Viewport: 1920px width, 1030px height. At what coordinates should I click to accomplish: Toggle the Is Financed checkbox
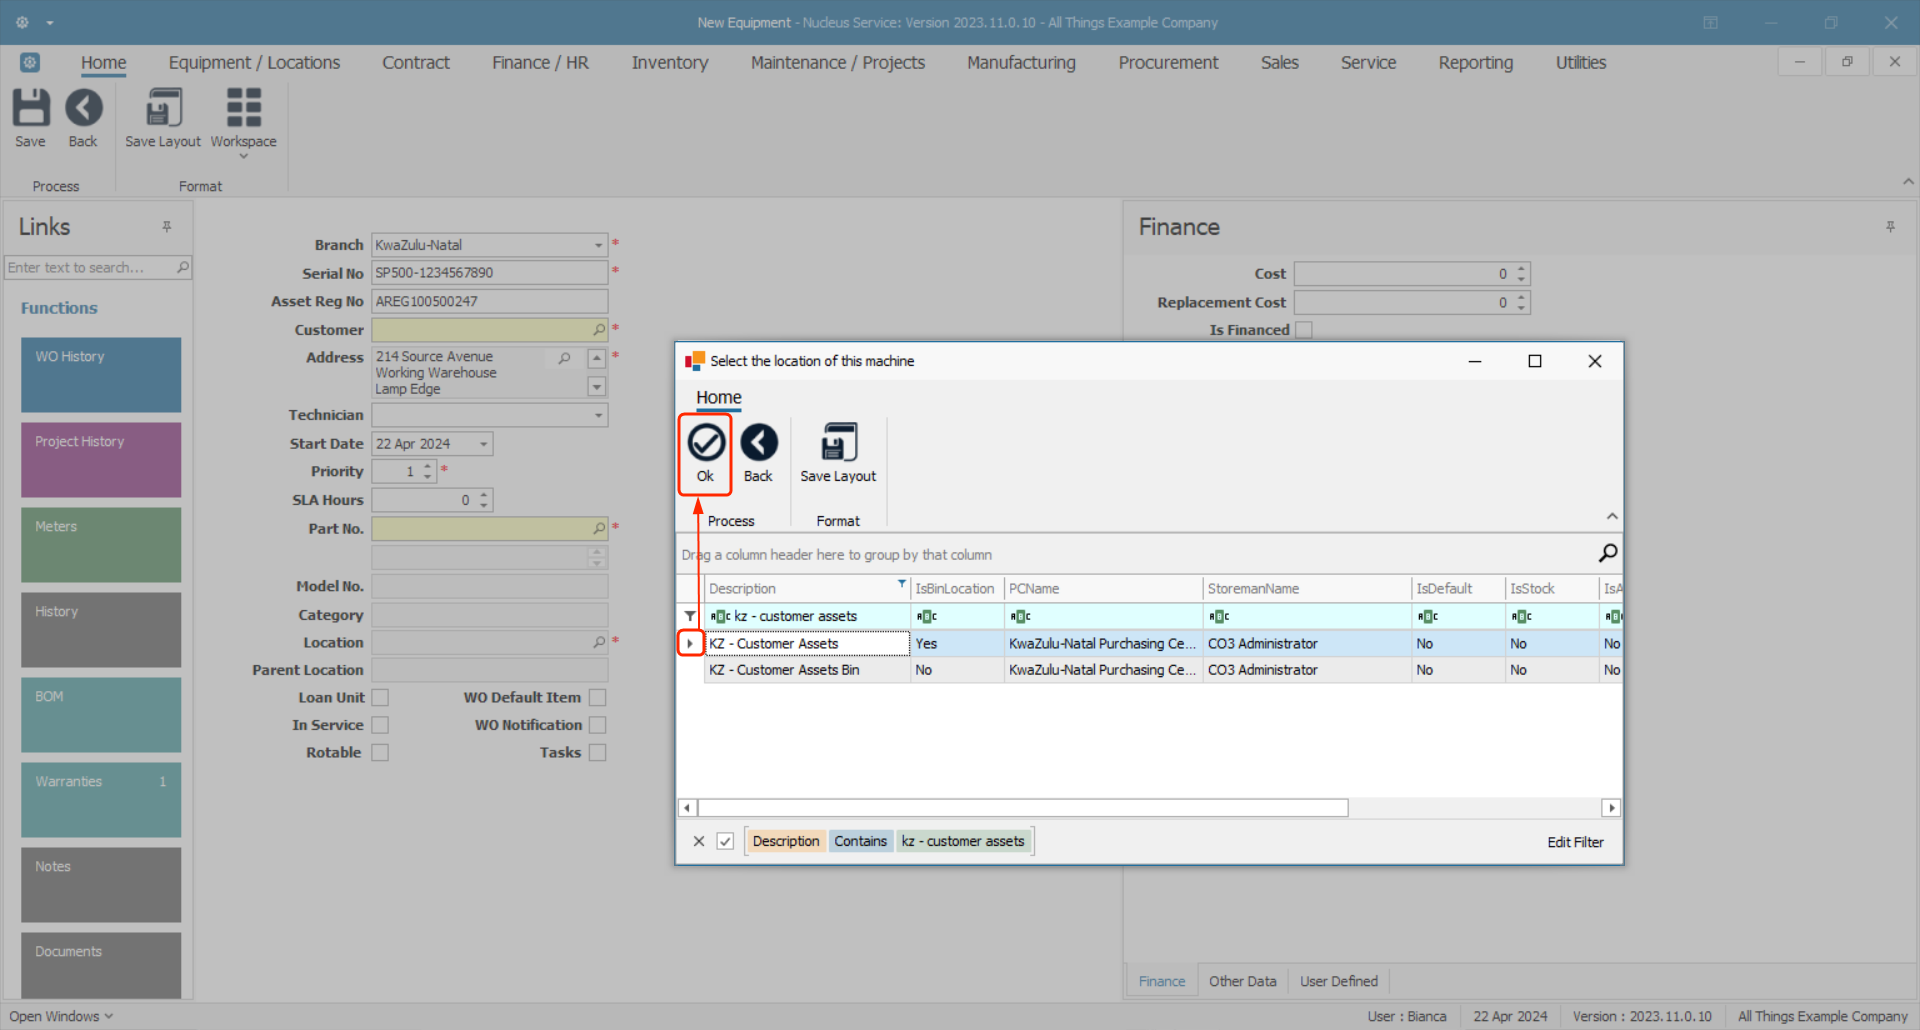pos(1304,330)
